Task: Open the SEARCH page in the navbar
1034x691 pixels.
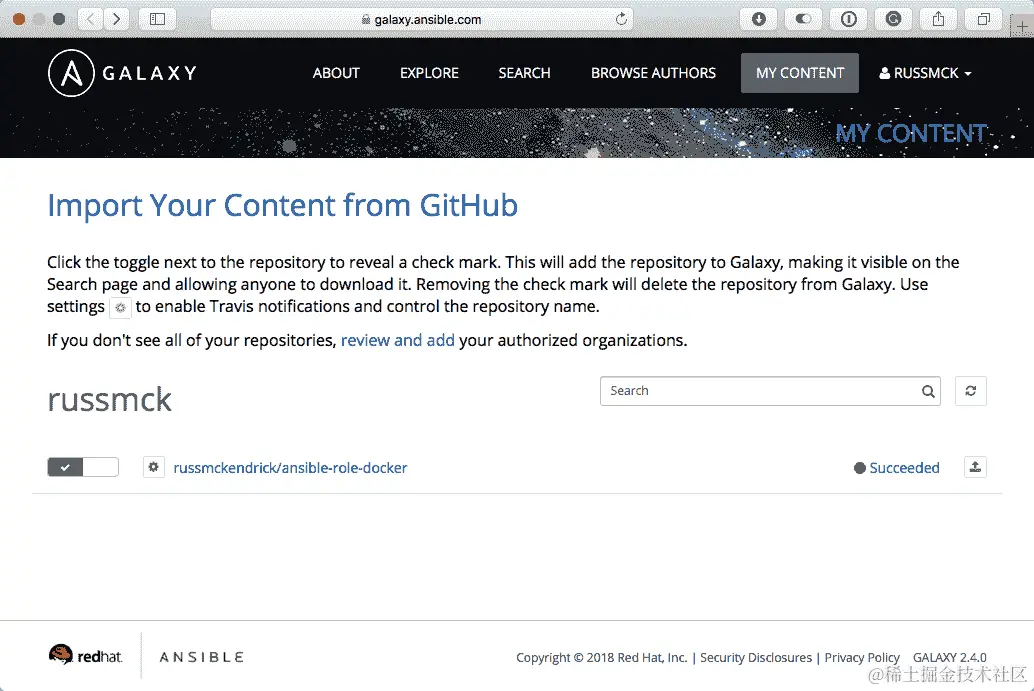Action: [524, 73]
